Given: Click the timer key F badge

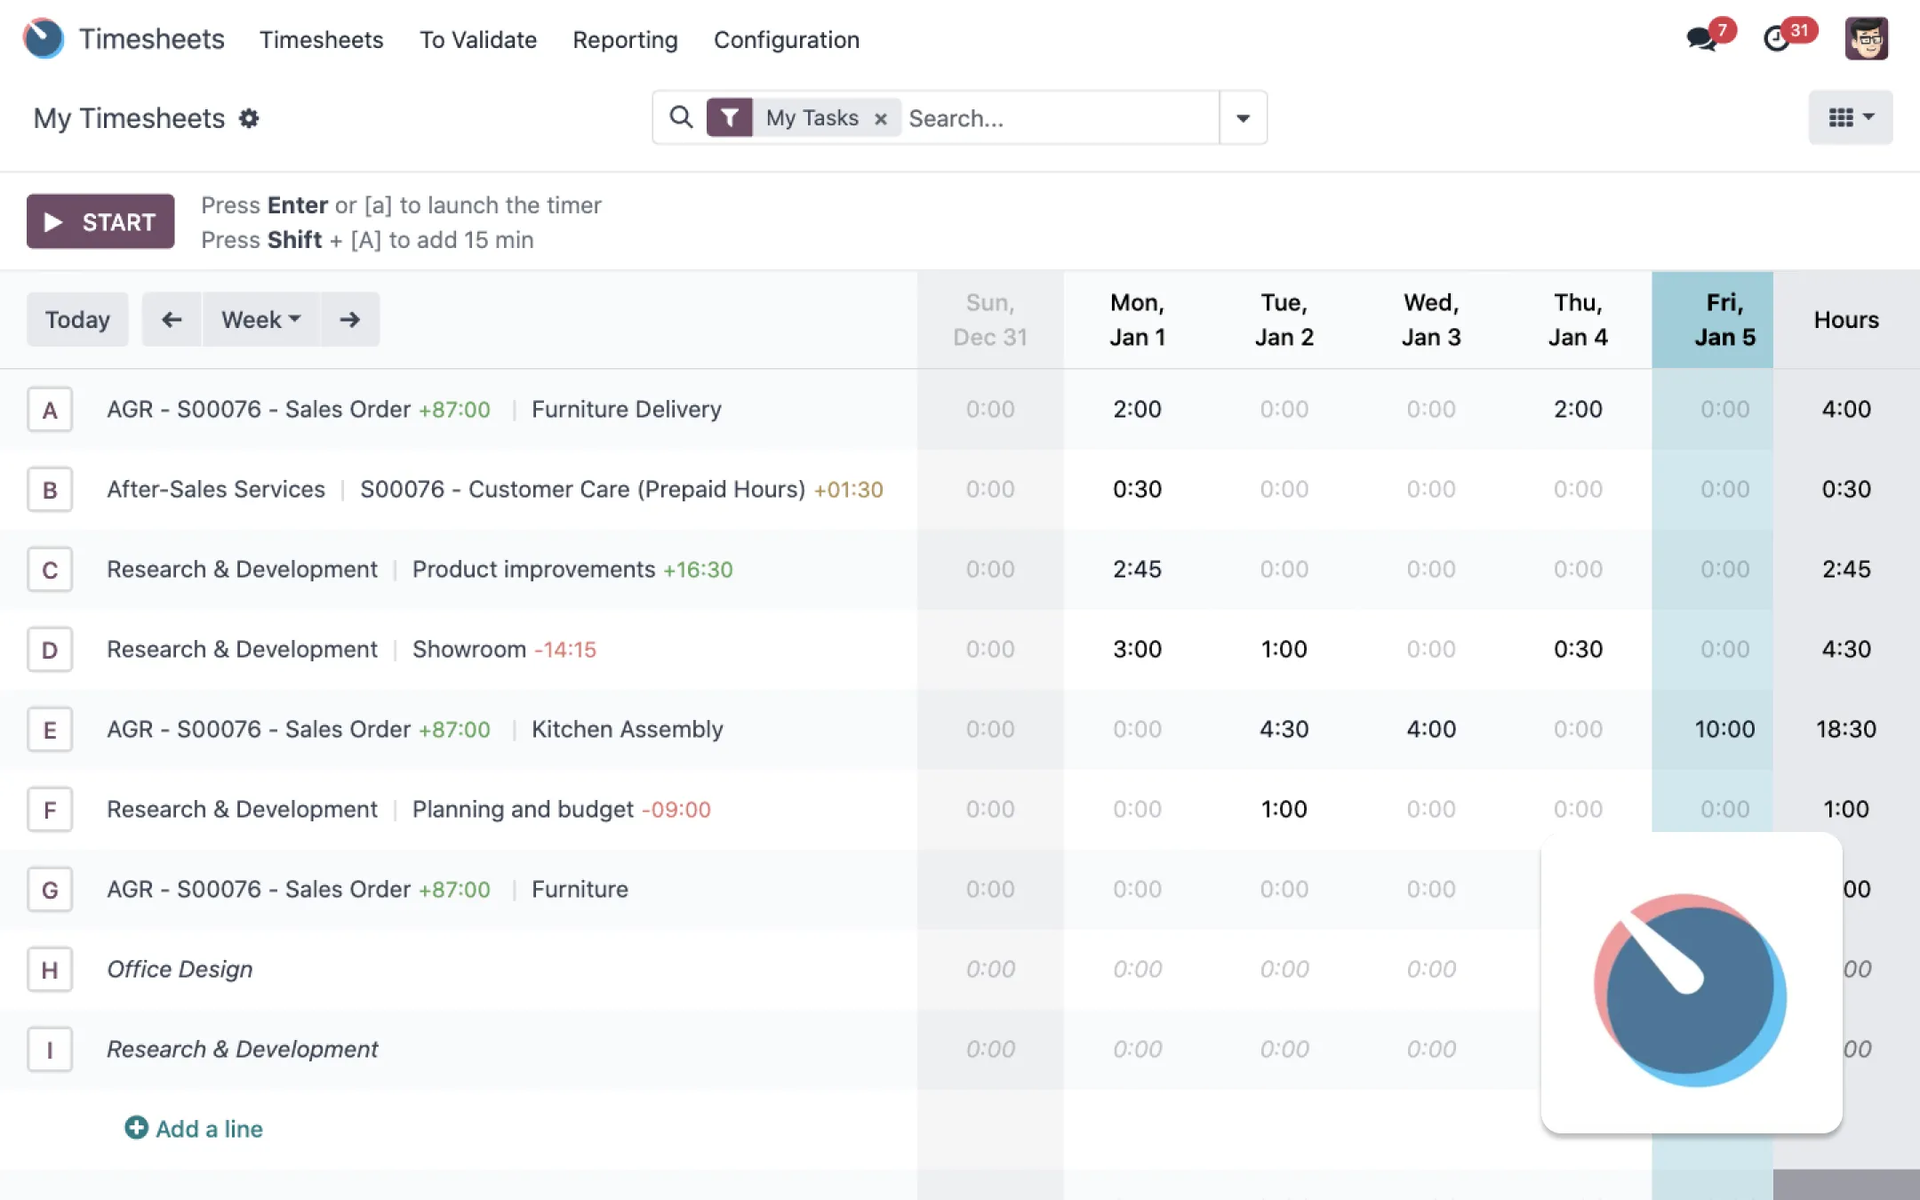Looking at the screenshot, I should [x=50, y=810].
